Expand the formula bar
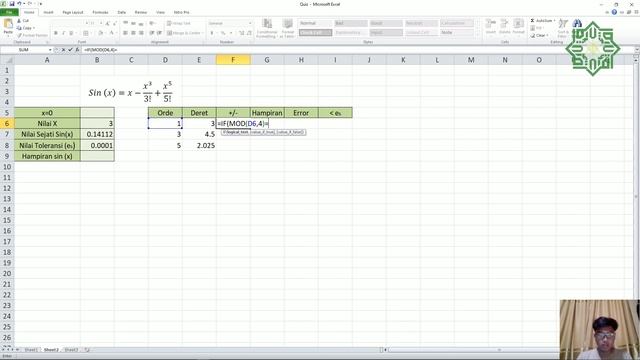Viewport: 640px width, 360px height. (x=637, y=50)
